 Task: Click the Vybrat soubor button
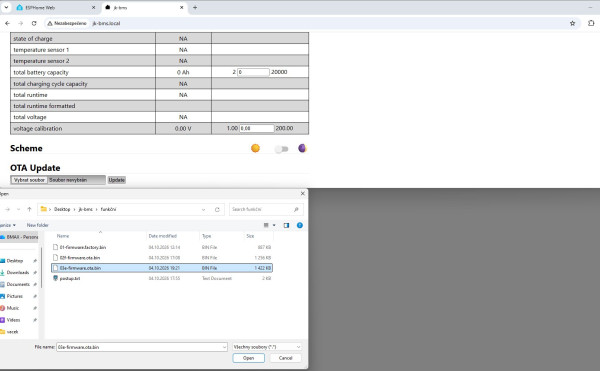click(x=29, y=180)
